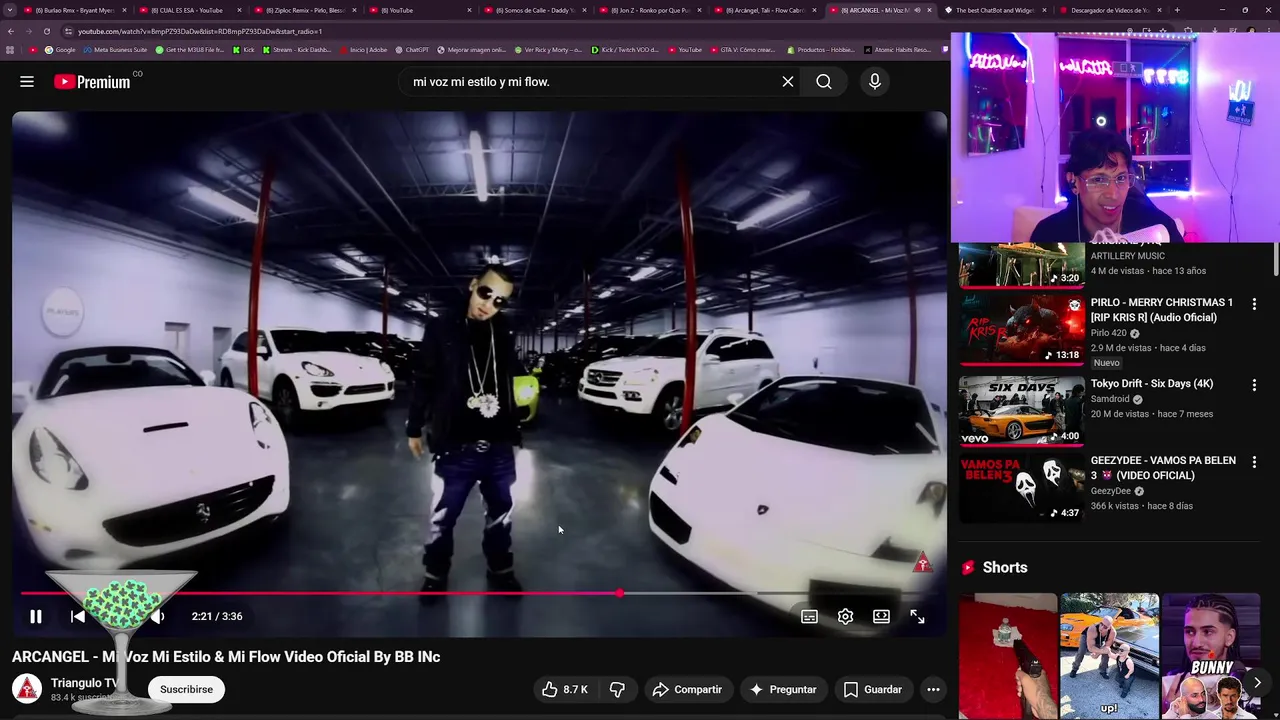Close the Descargador de Videos tab
Image resolution: width=1280 pixels, height=720 pixels.
[1159, 10]
